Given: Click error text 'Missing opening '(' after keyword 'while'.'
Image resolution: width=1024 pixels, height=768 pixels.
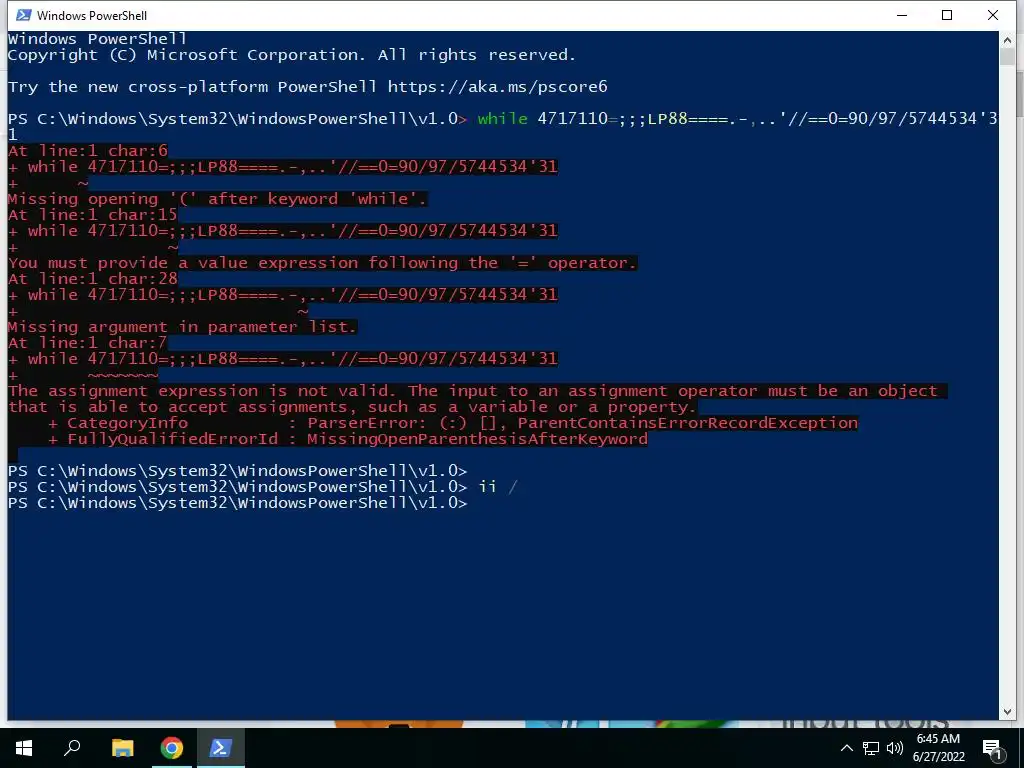Looking at the screenshot, I should pos(217,199).
